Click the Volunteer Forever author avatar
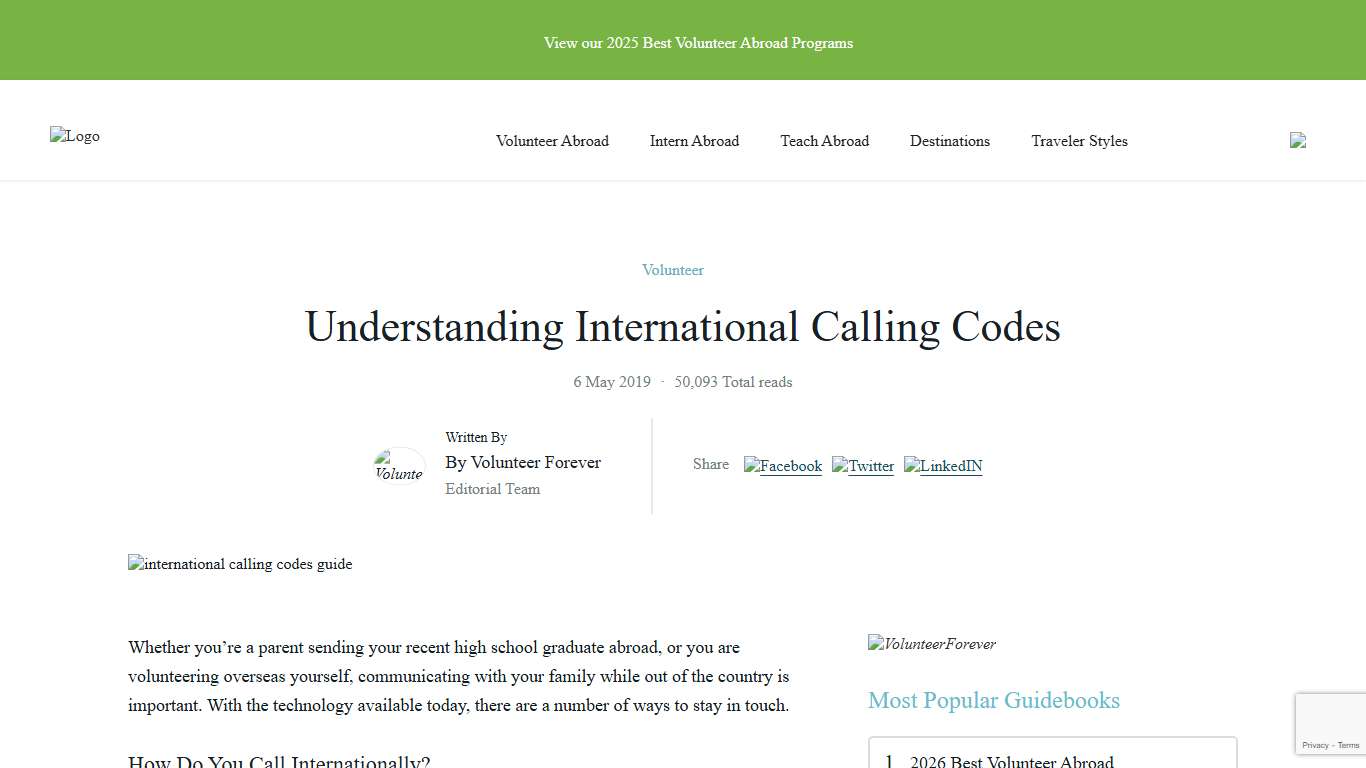The height and width of the screenshot is (768, 1366). coord(398,466)
